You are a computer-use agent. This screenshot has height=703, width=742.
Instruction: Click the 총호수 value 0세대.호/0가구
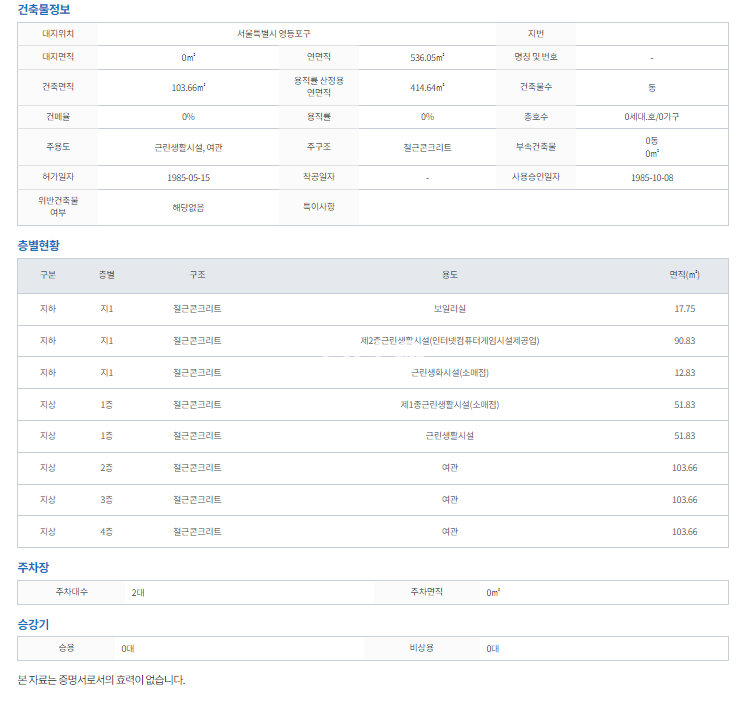(652, 117)
